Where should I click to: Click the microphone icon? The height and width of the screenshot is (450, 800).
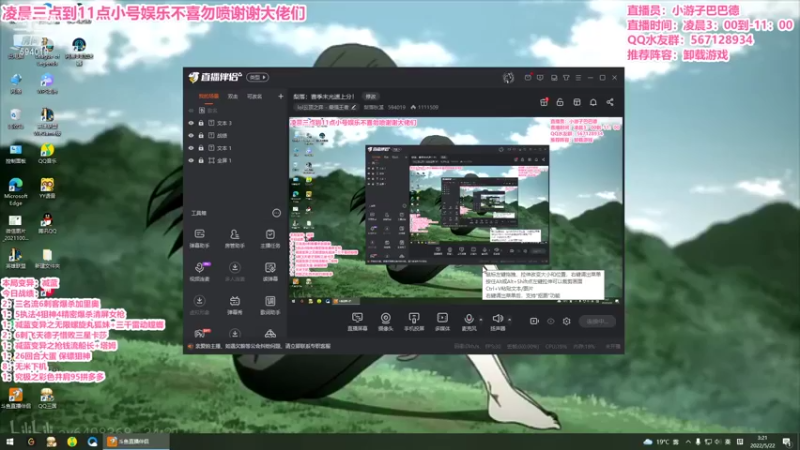click(x=468, y=319)
